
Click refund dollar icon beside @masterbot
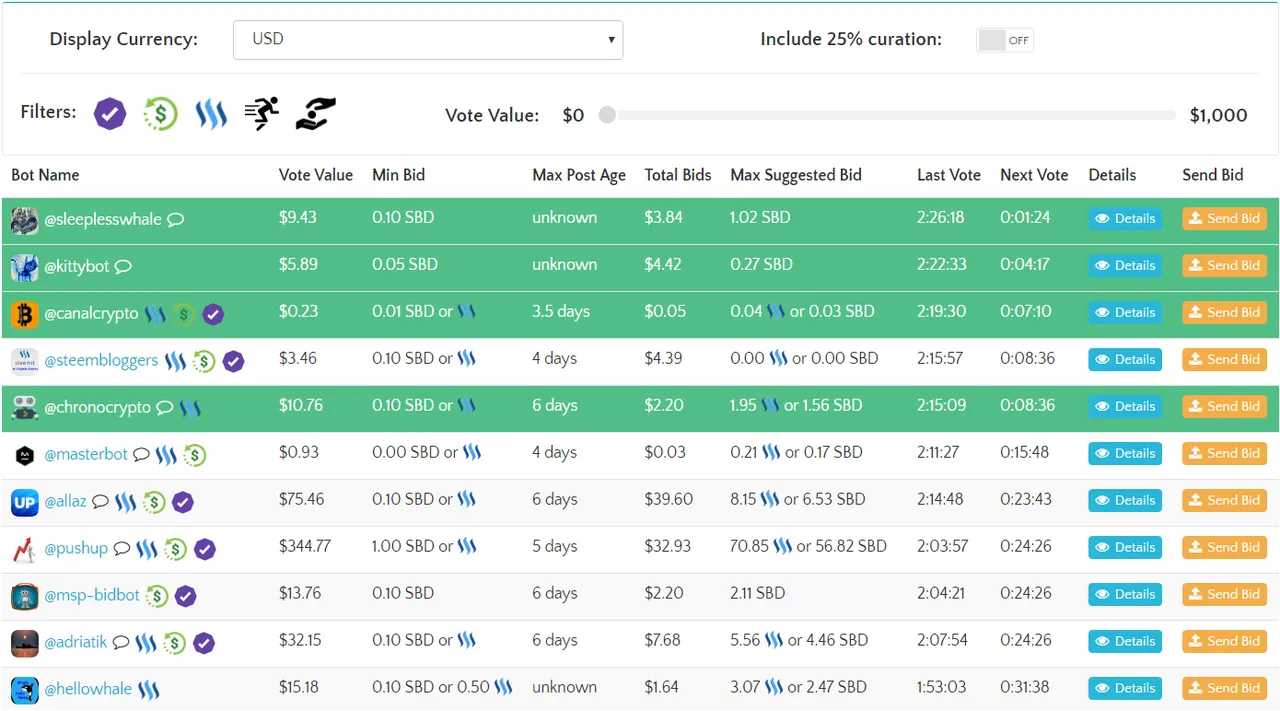pos(195,455)
